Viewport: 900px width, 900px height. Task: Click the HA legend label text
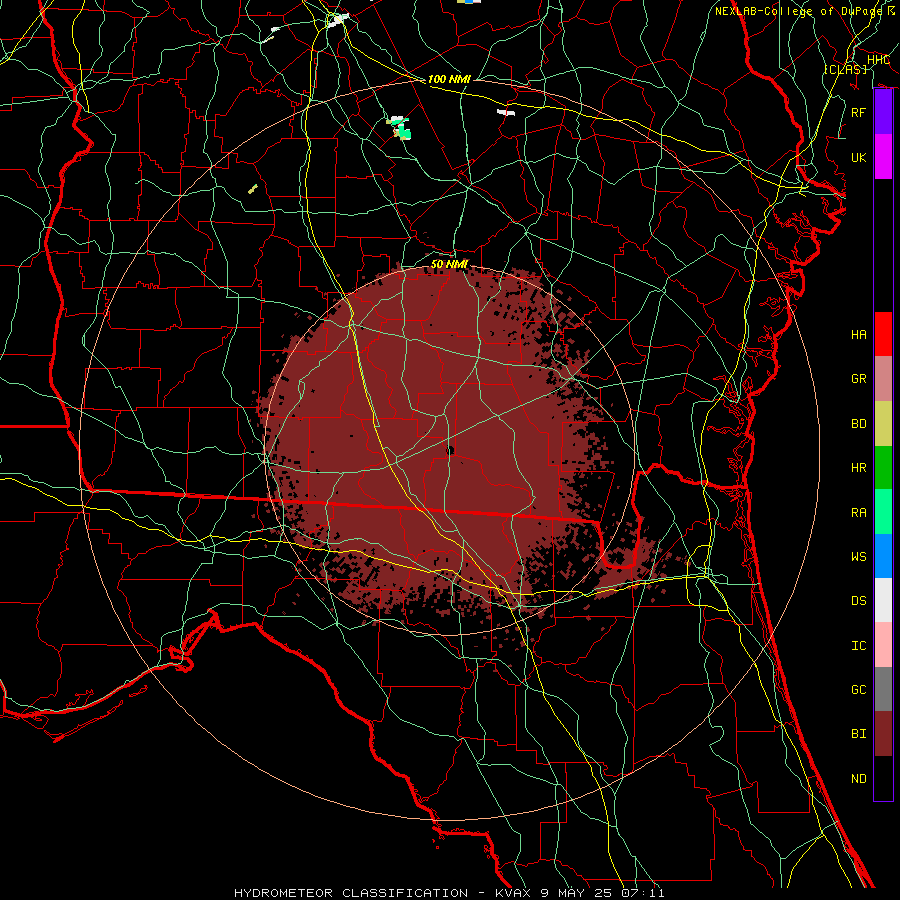(x=859, y=335)
